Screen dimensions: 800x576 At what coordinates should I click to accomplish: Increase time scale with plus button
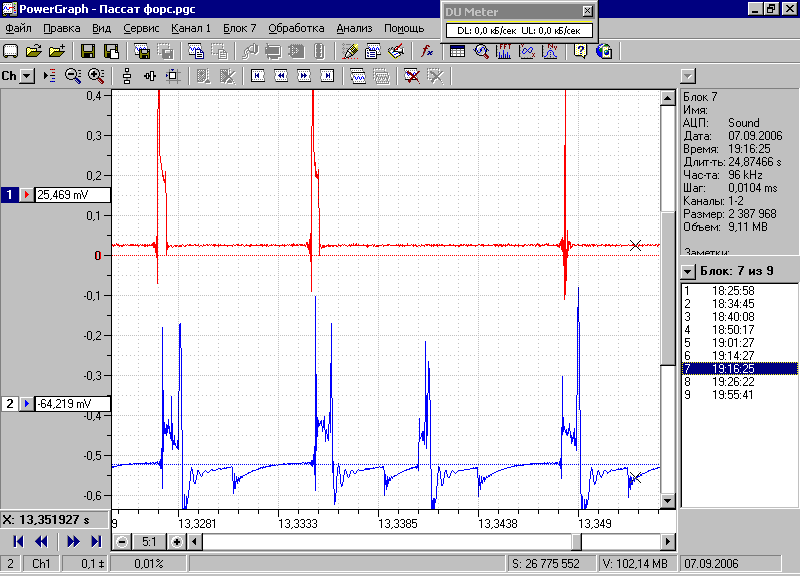177,541
